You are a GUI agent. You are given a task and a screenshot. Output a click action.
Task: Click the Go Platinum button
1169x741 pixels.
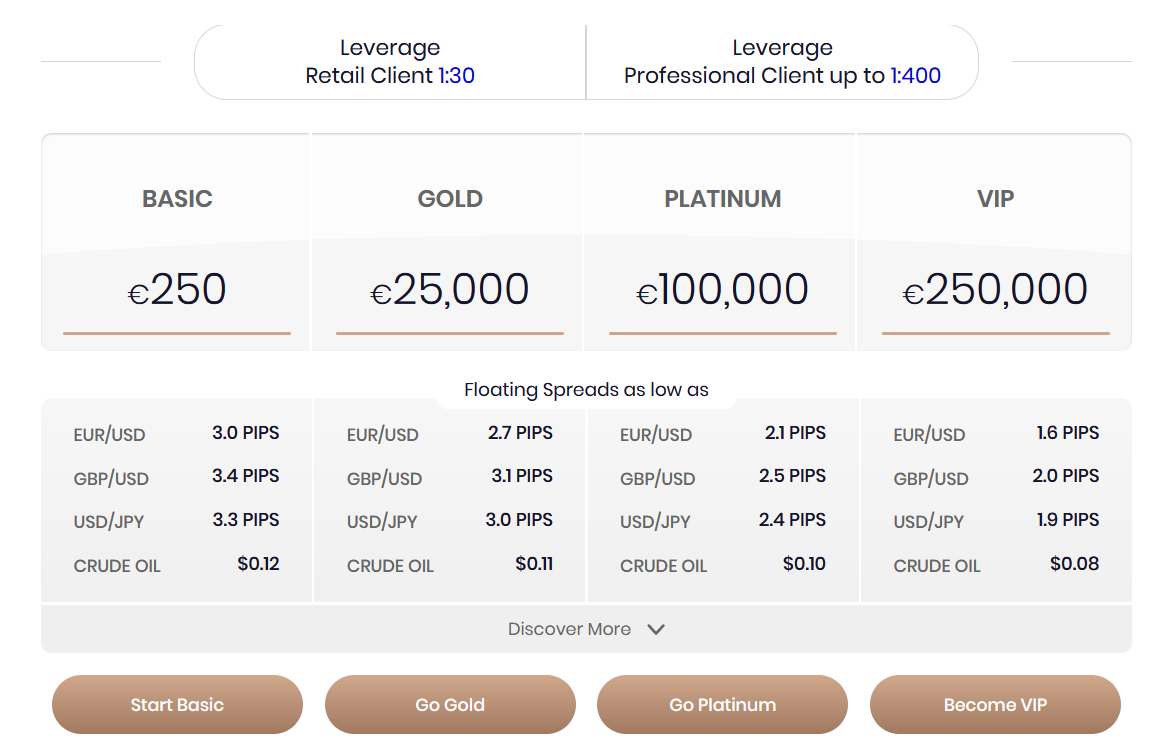722,704
